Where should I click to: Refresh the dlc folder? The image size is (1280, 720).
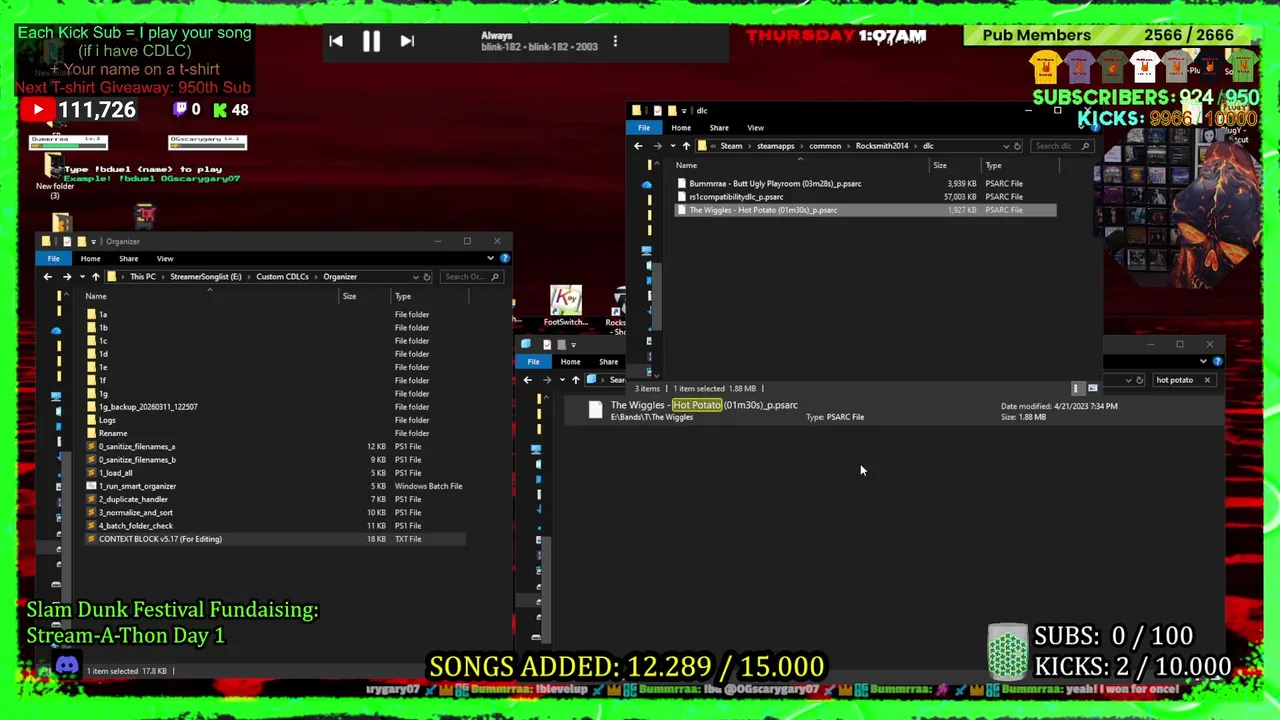[1017, 146]
